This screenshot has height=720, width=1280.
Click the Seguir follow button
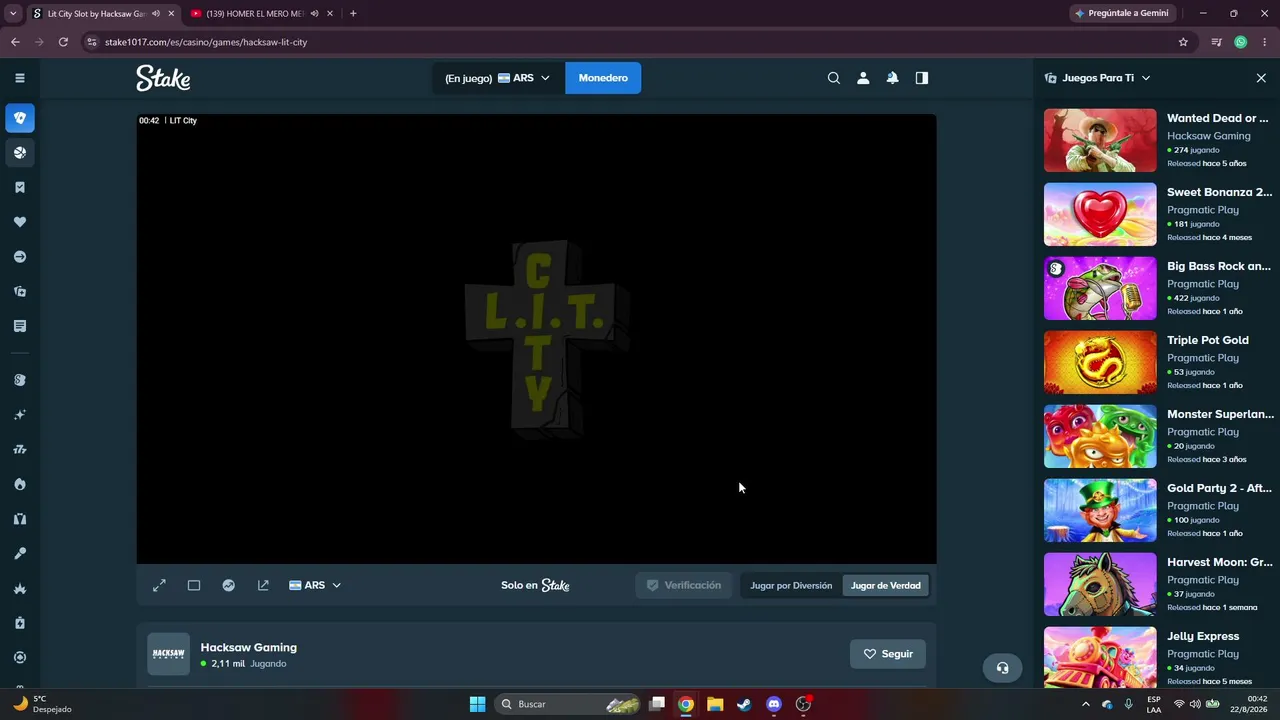(x=888, y=654)
